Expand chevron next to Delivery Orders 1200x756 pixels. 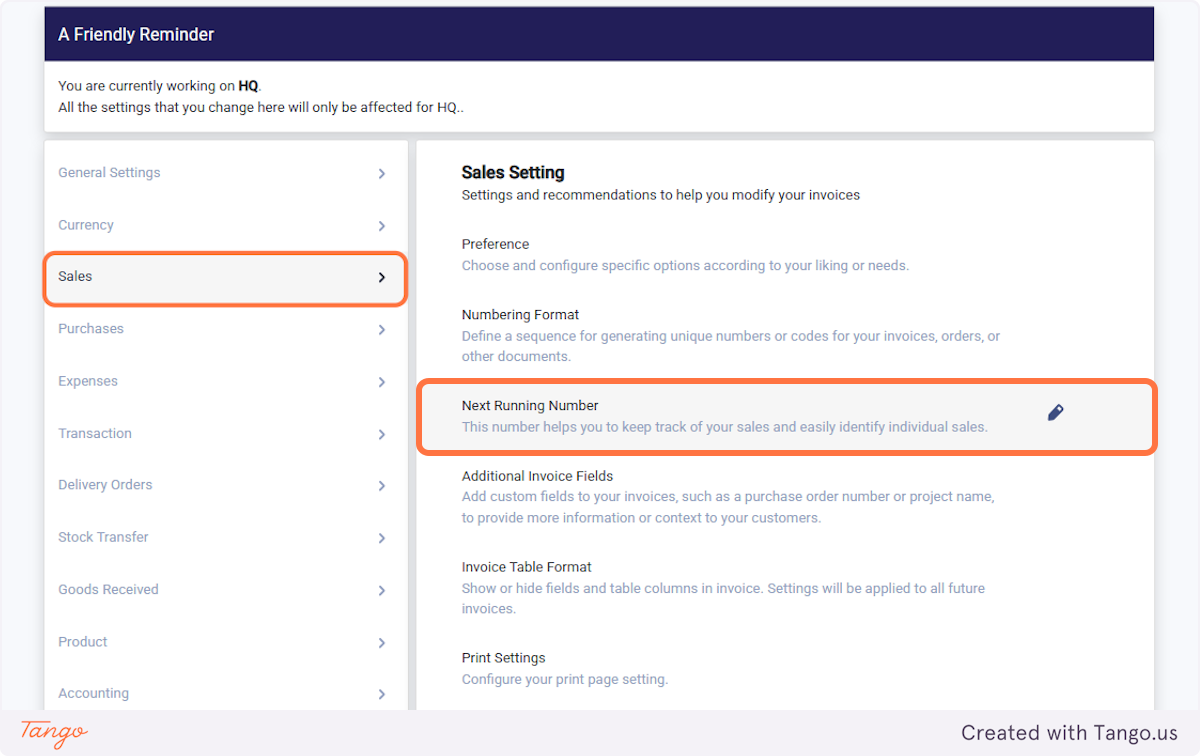pyautogui.click(x=382, y=486)
